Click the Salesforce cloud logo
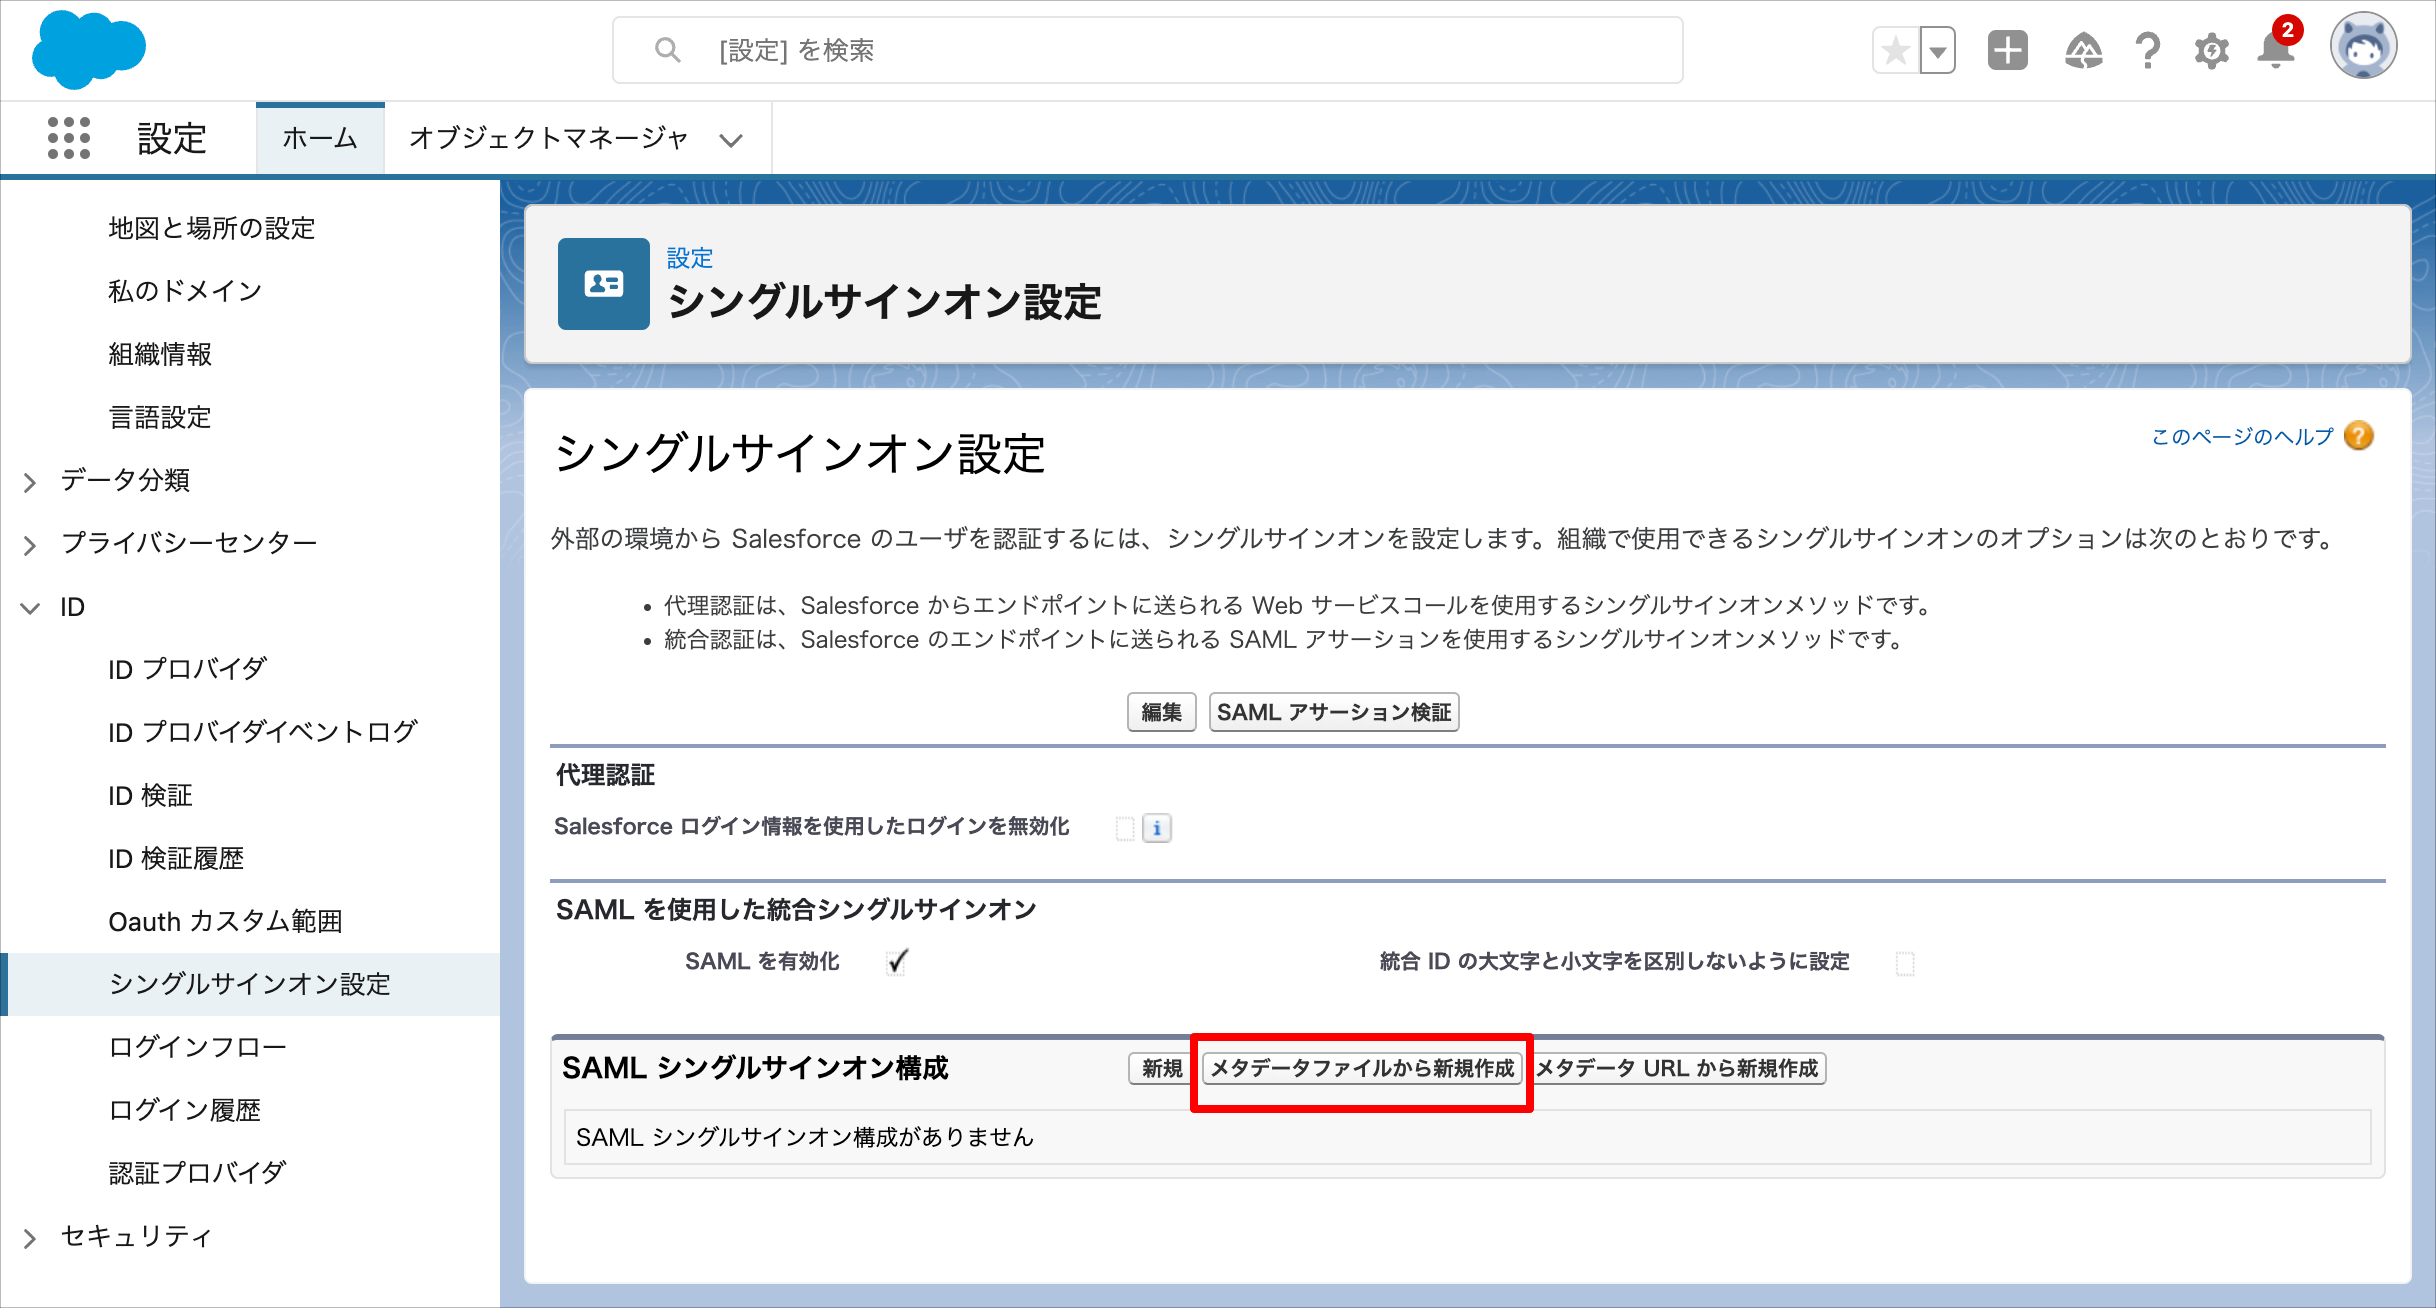 [x=89, y=49]
